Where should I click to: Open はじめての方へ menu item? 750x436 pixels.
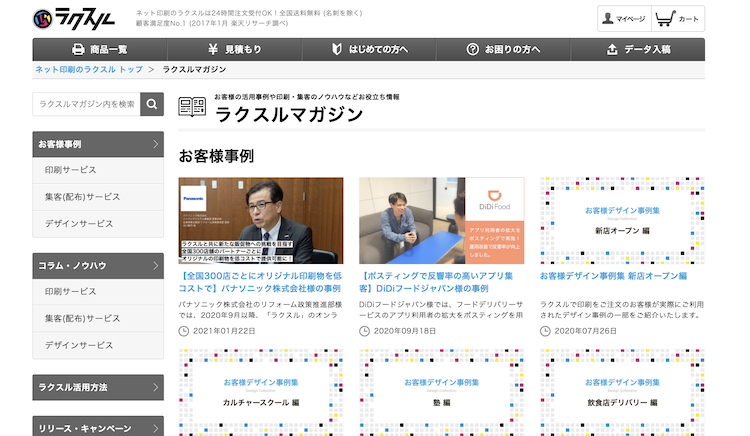[369, 49]
